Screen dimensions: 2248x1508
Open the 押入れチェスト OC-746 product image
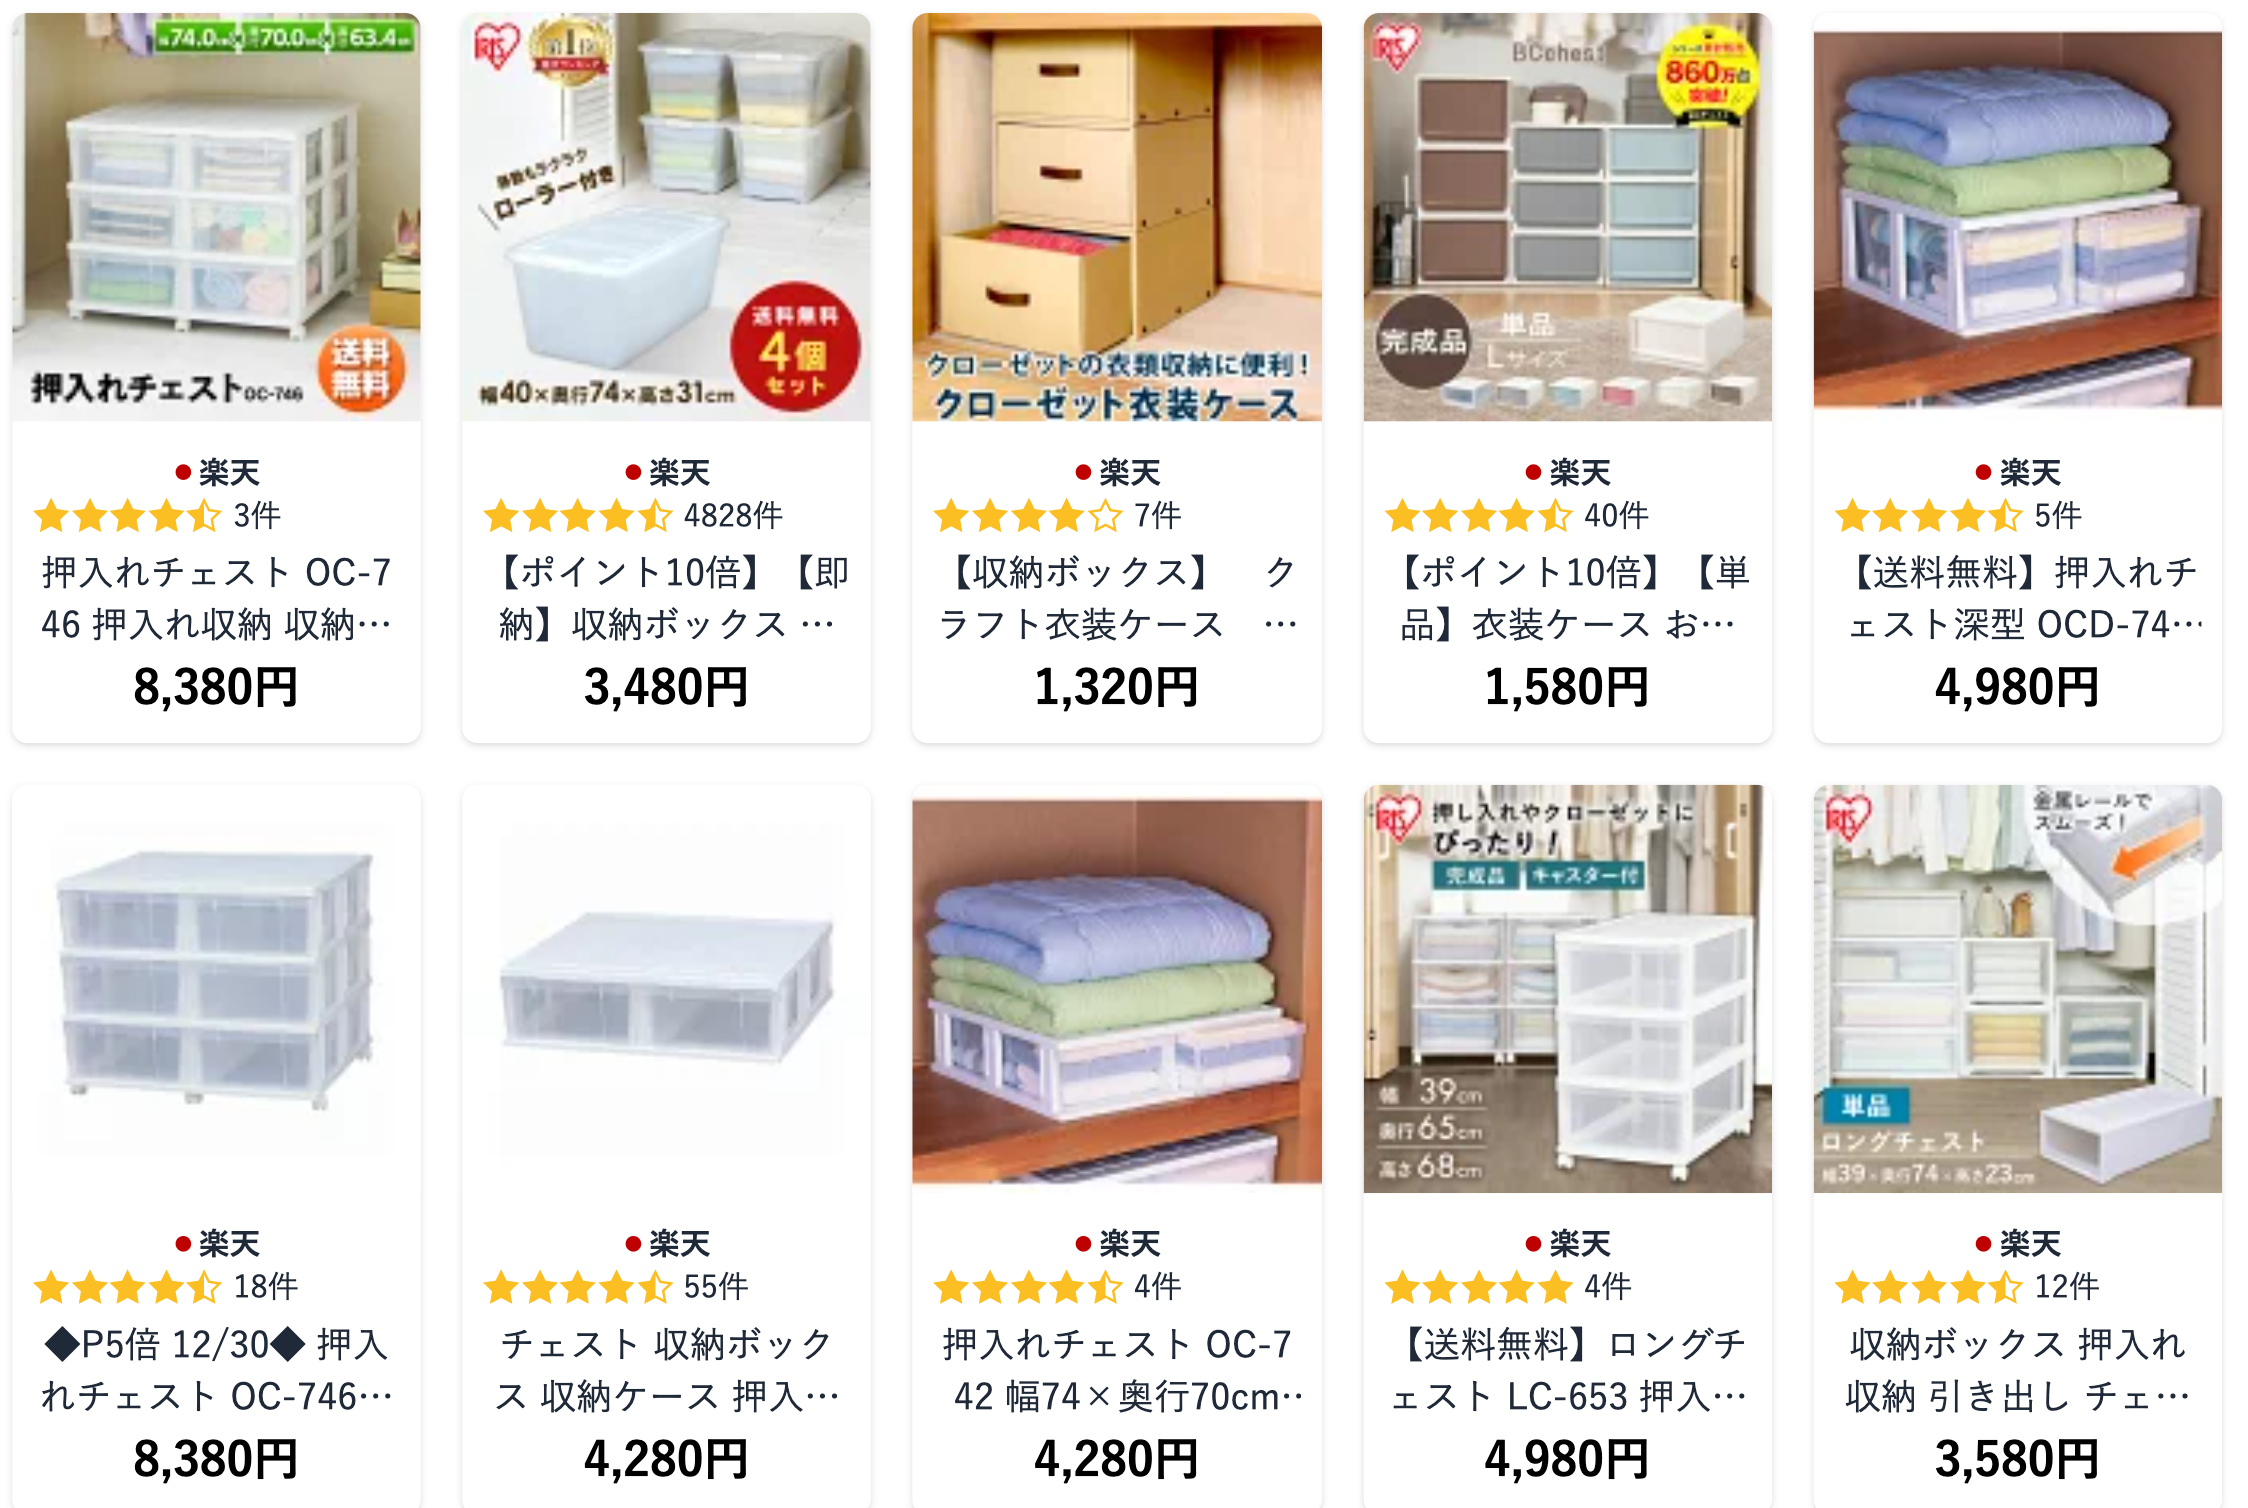pos(216,217)
